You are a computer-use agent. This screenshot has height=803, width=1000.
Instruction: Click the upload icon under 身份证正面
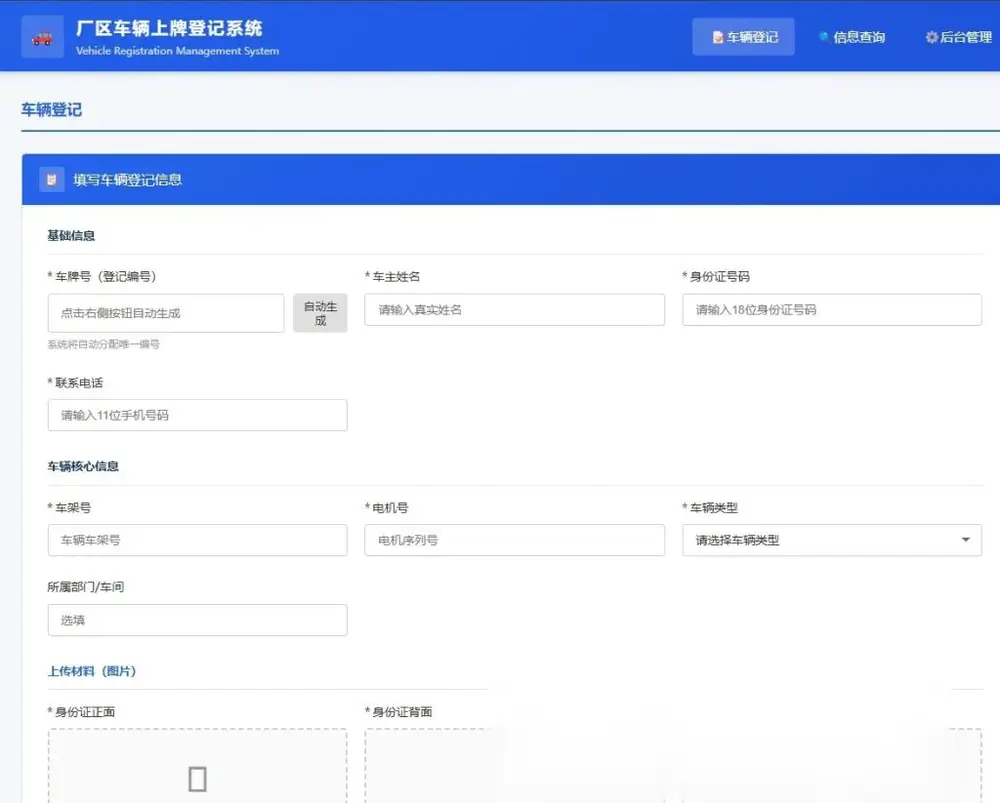coord(198,779)
